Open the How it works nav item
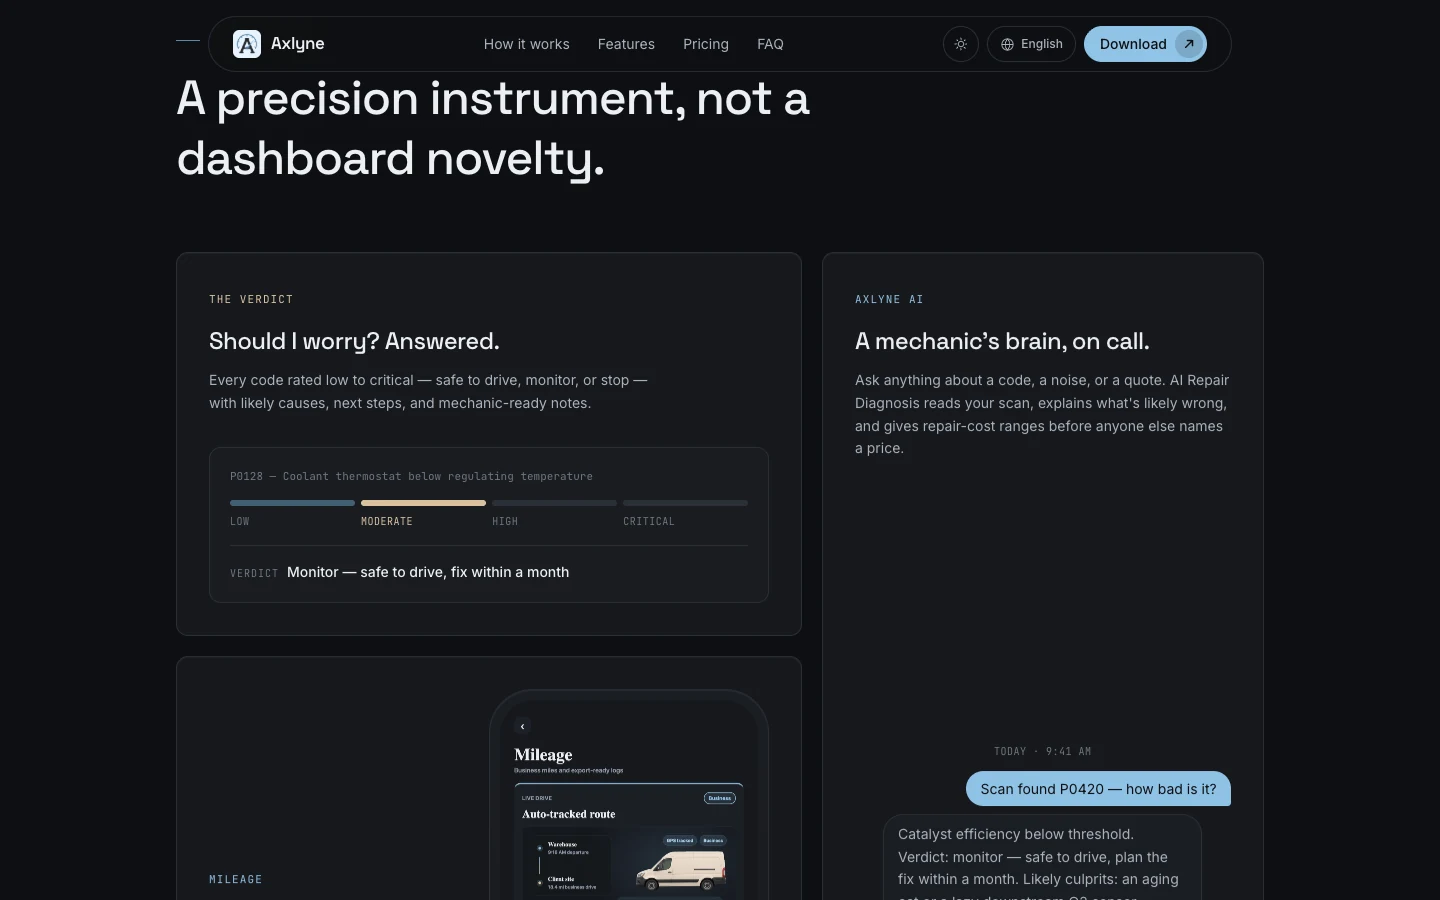Viewport: 1440px width, 900px height. pyautogui.click(x=527, y=44)
